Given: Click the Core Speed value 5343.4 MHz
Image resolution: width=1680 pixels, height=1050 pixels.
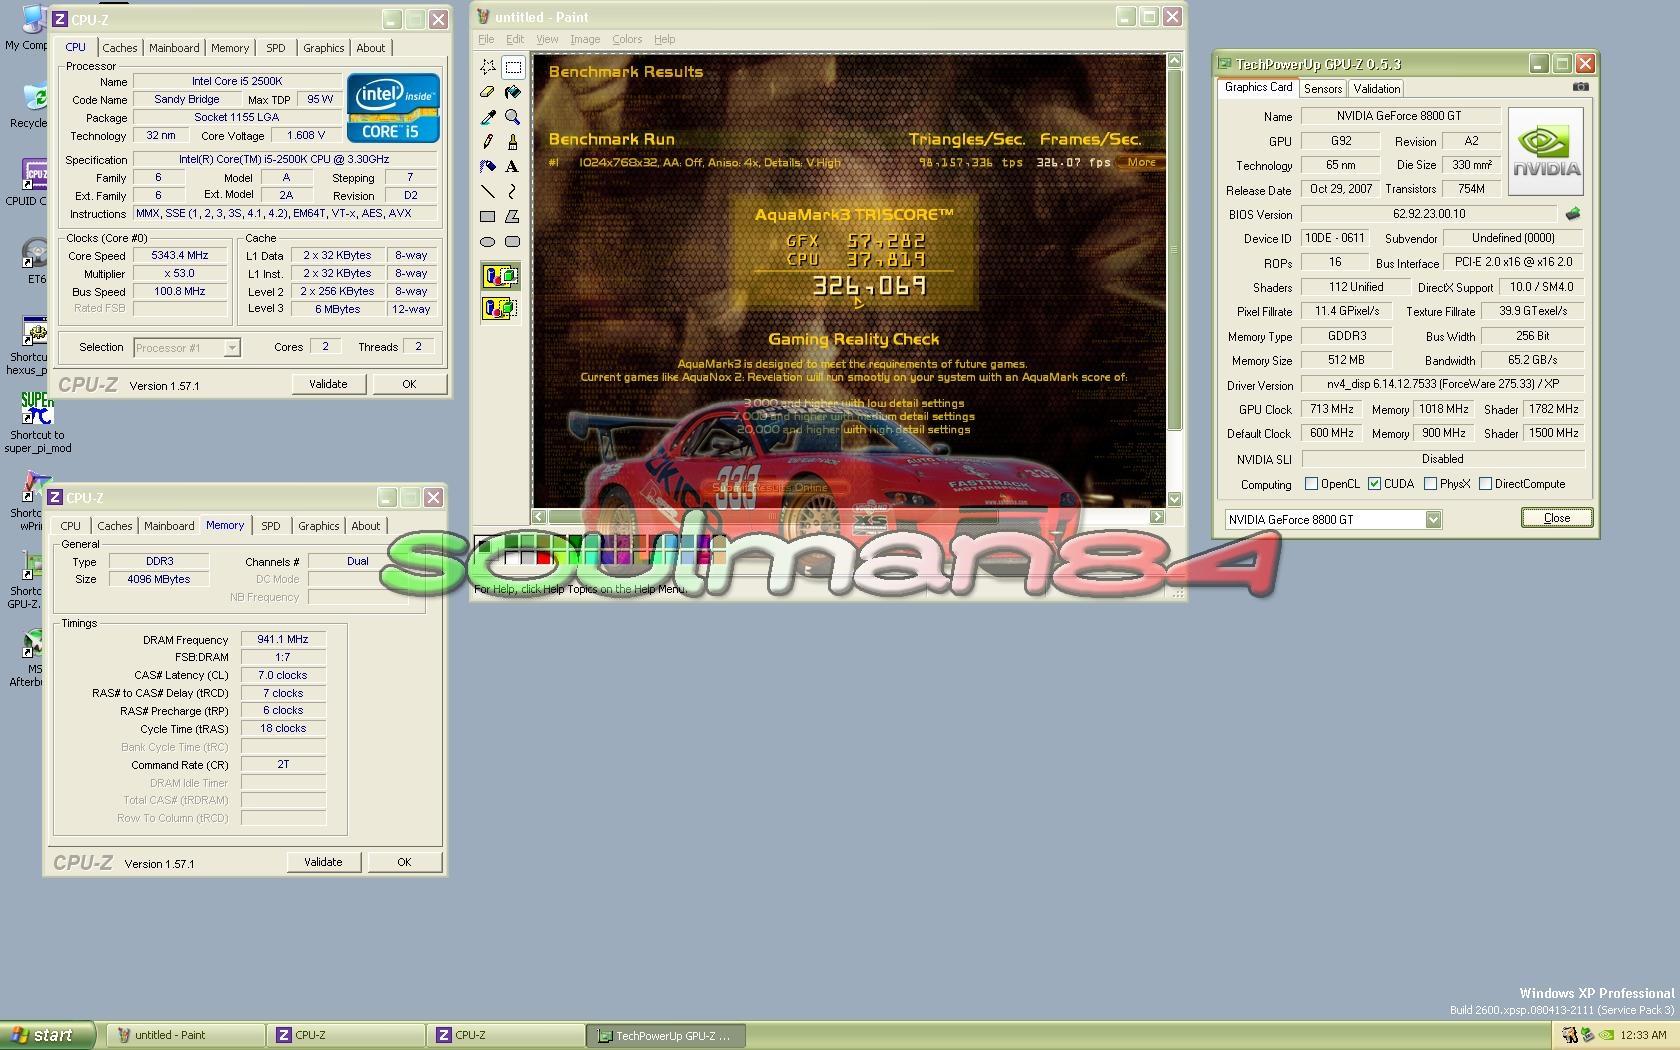Looking at the screenshot, I should 180,255.
